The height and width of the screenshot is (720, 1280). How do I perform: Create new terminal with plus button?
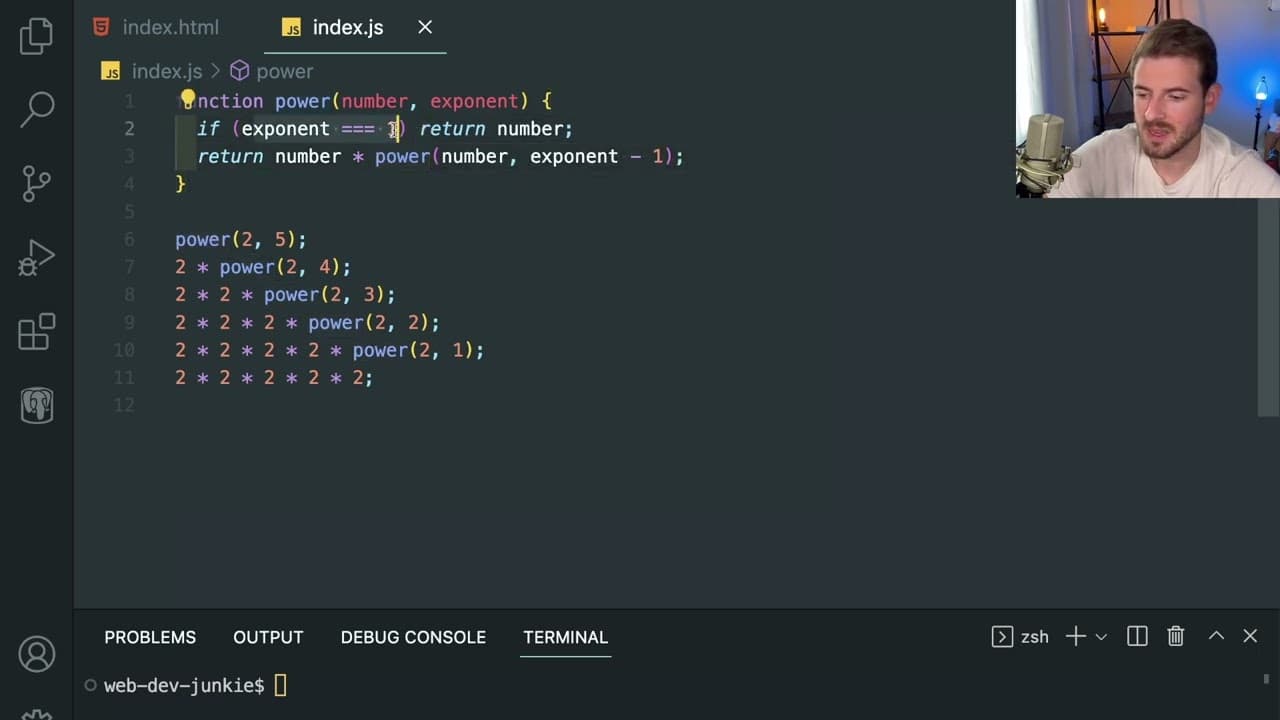pyautogui.click(x=1075, y=637)
